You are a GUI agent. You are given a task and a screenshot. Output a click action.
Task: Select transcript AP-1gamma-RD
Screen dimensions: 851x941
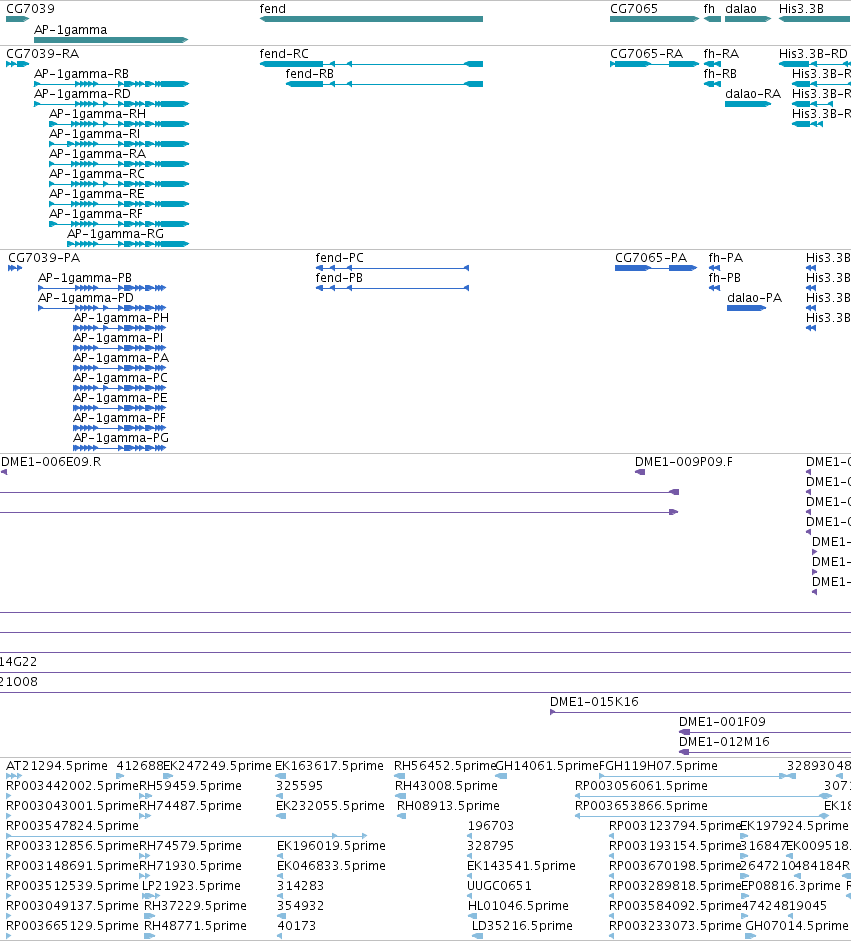[112, 104]
